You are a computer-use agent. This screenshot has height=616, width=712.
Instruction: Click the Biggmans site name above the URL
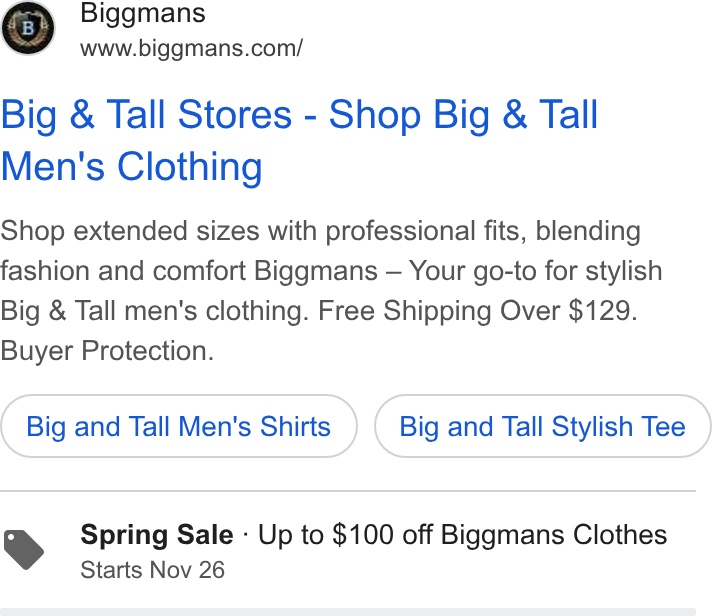(x=143, y=13)
